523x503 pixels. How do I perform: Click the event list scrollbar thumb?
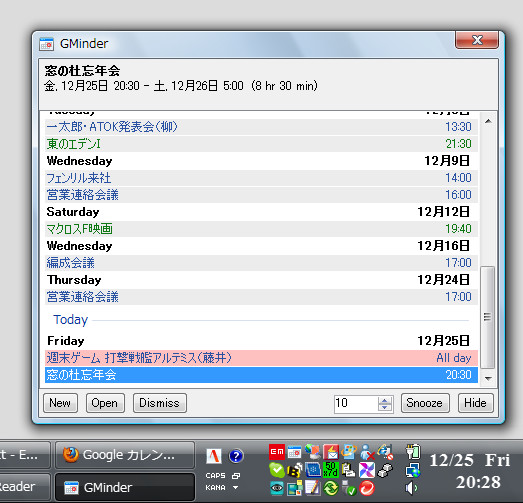coord(487,317)
